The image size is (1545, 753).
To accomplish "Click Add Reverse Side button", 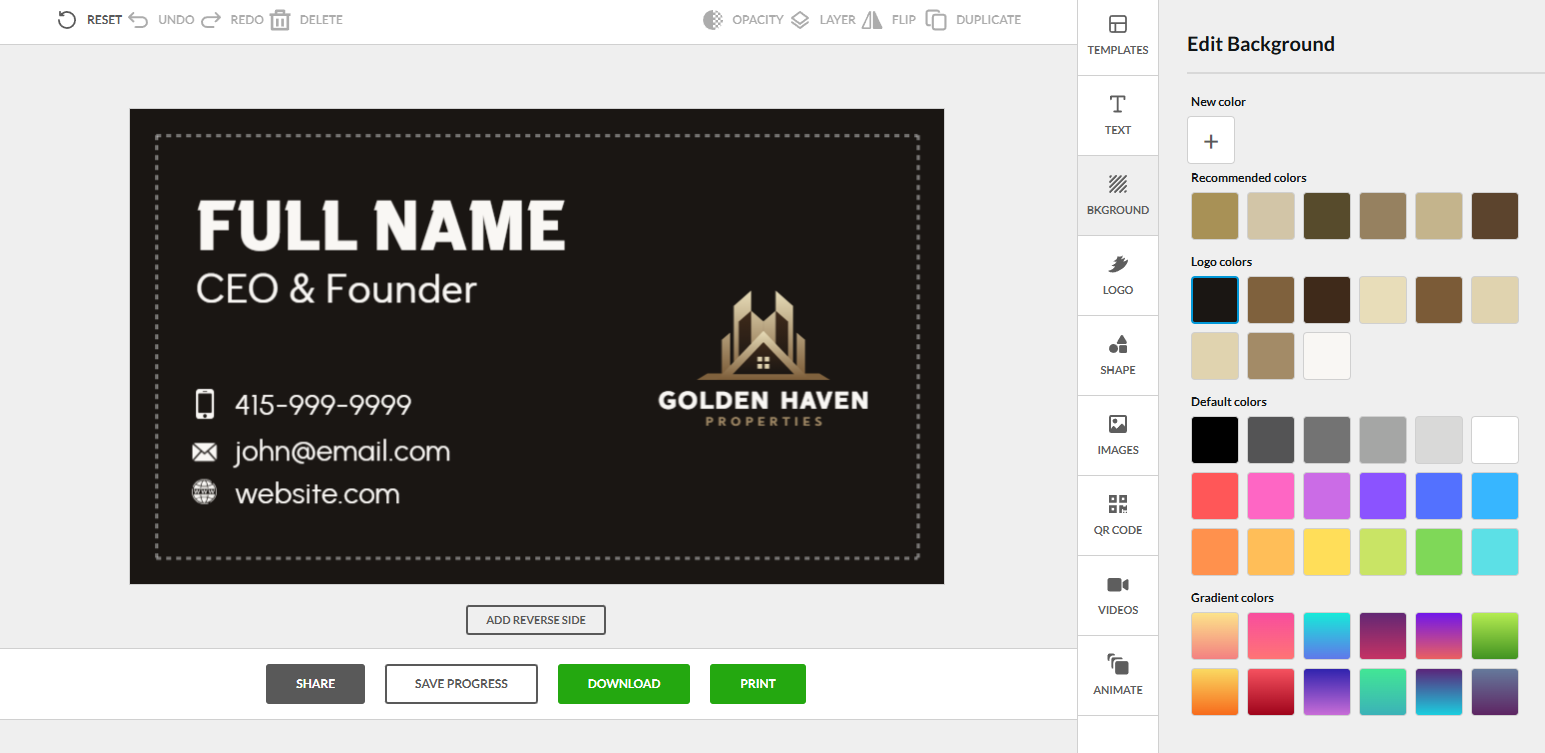I will point(536,620).
